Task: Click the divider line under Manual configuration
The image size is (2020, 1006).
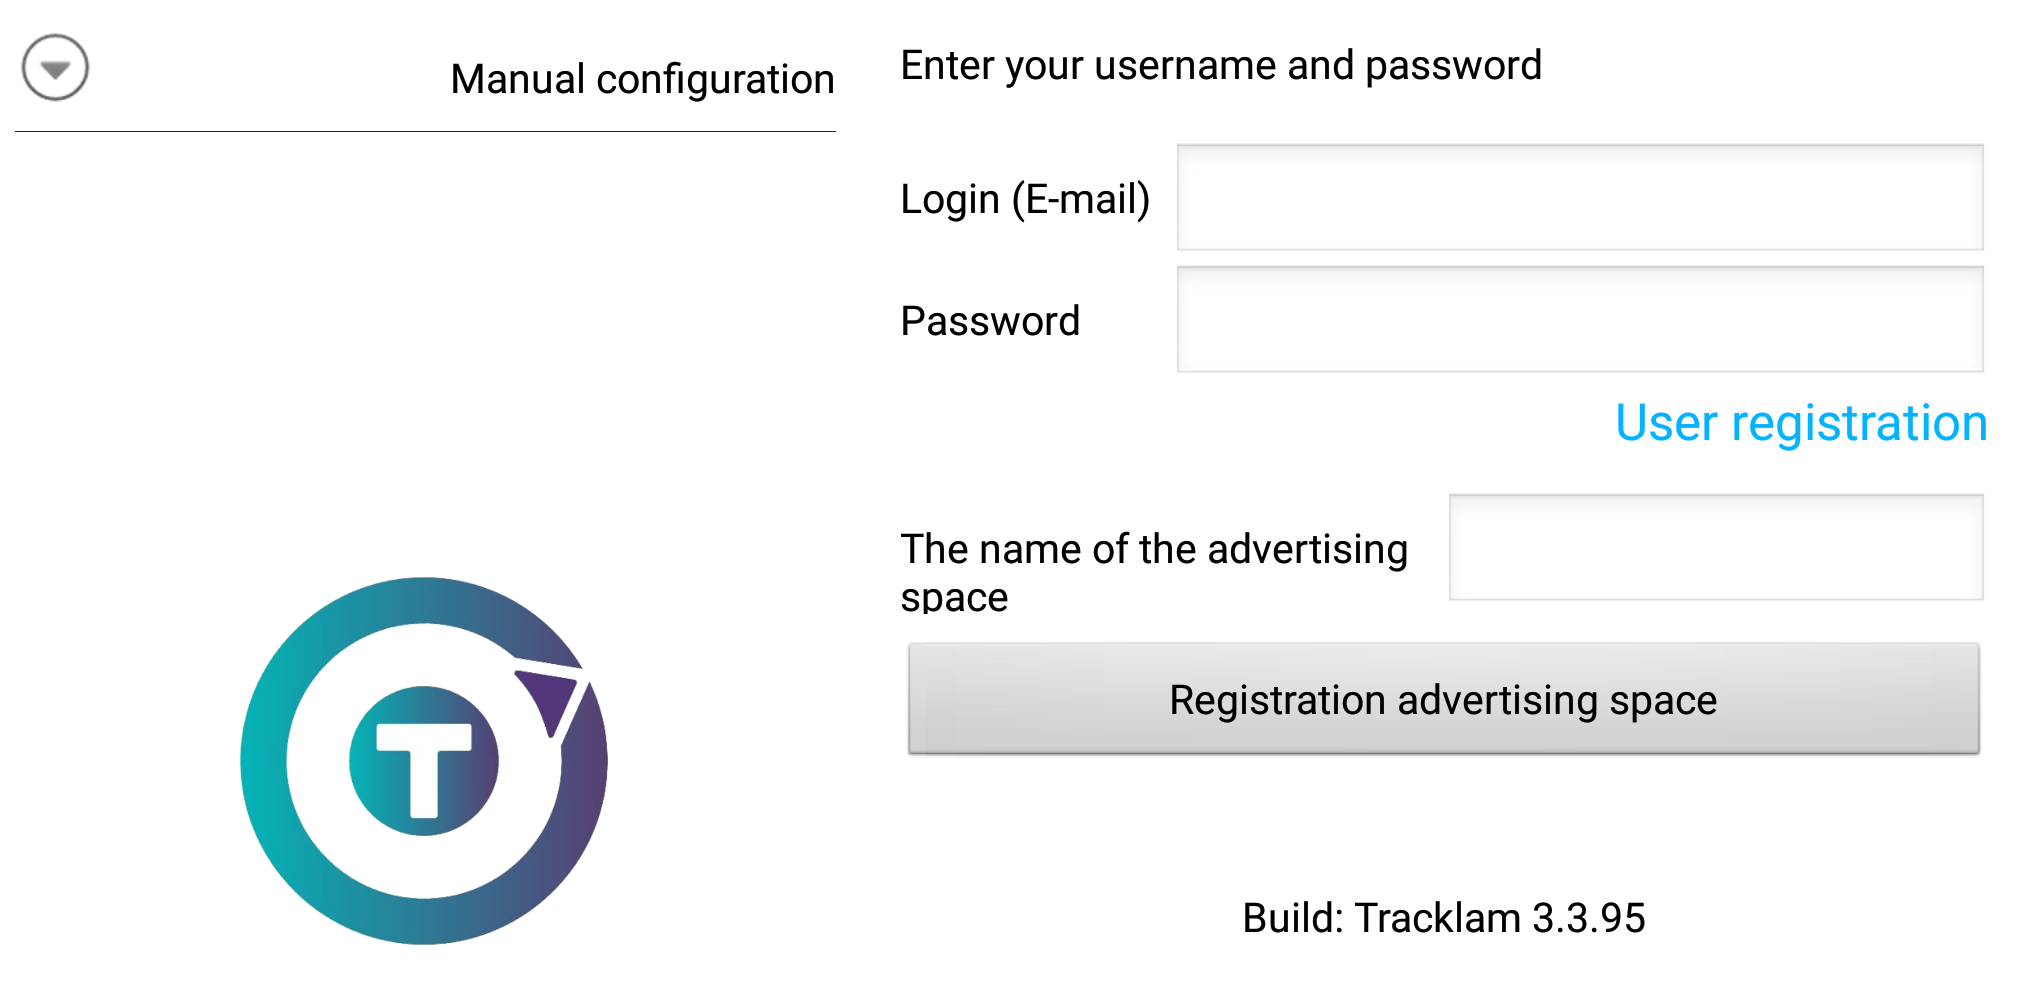Action: click(x=425, y=131)
